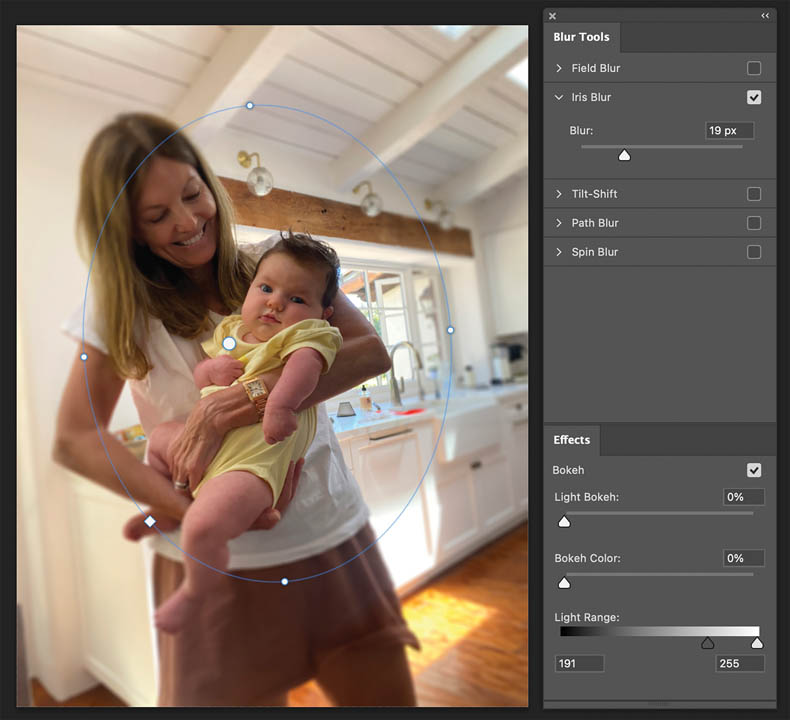Click the diamond roundness handle on the ellipse

150,521
